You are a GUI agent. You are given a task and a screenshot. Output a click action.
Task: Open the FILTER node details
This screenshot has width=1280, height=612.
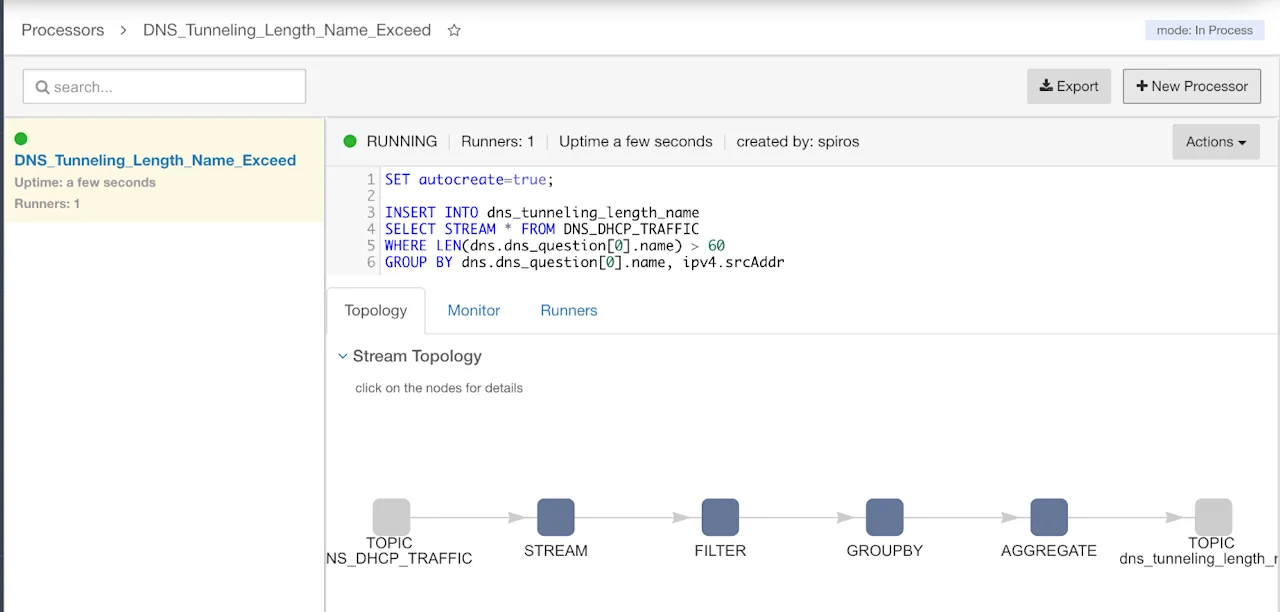[720, 517]
